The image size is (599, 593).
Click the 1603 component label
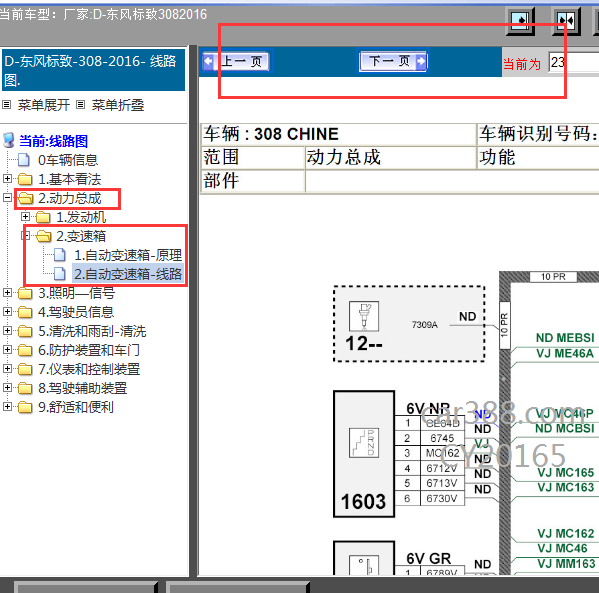click(363, 501)
